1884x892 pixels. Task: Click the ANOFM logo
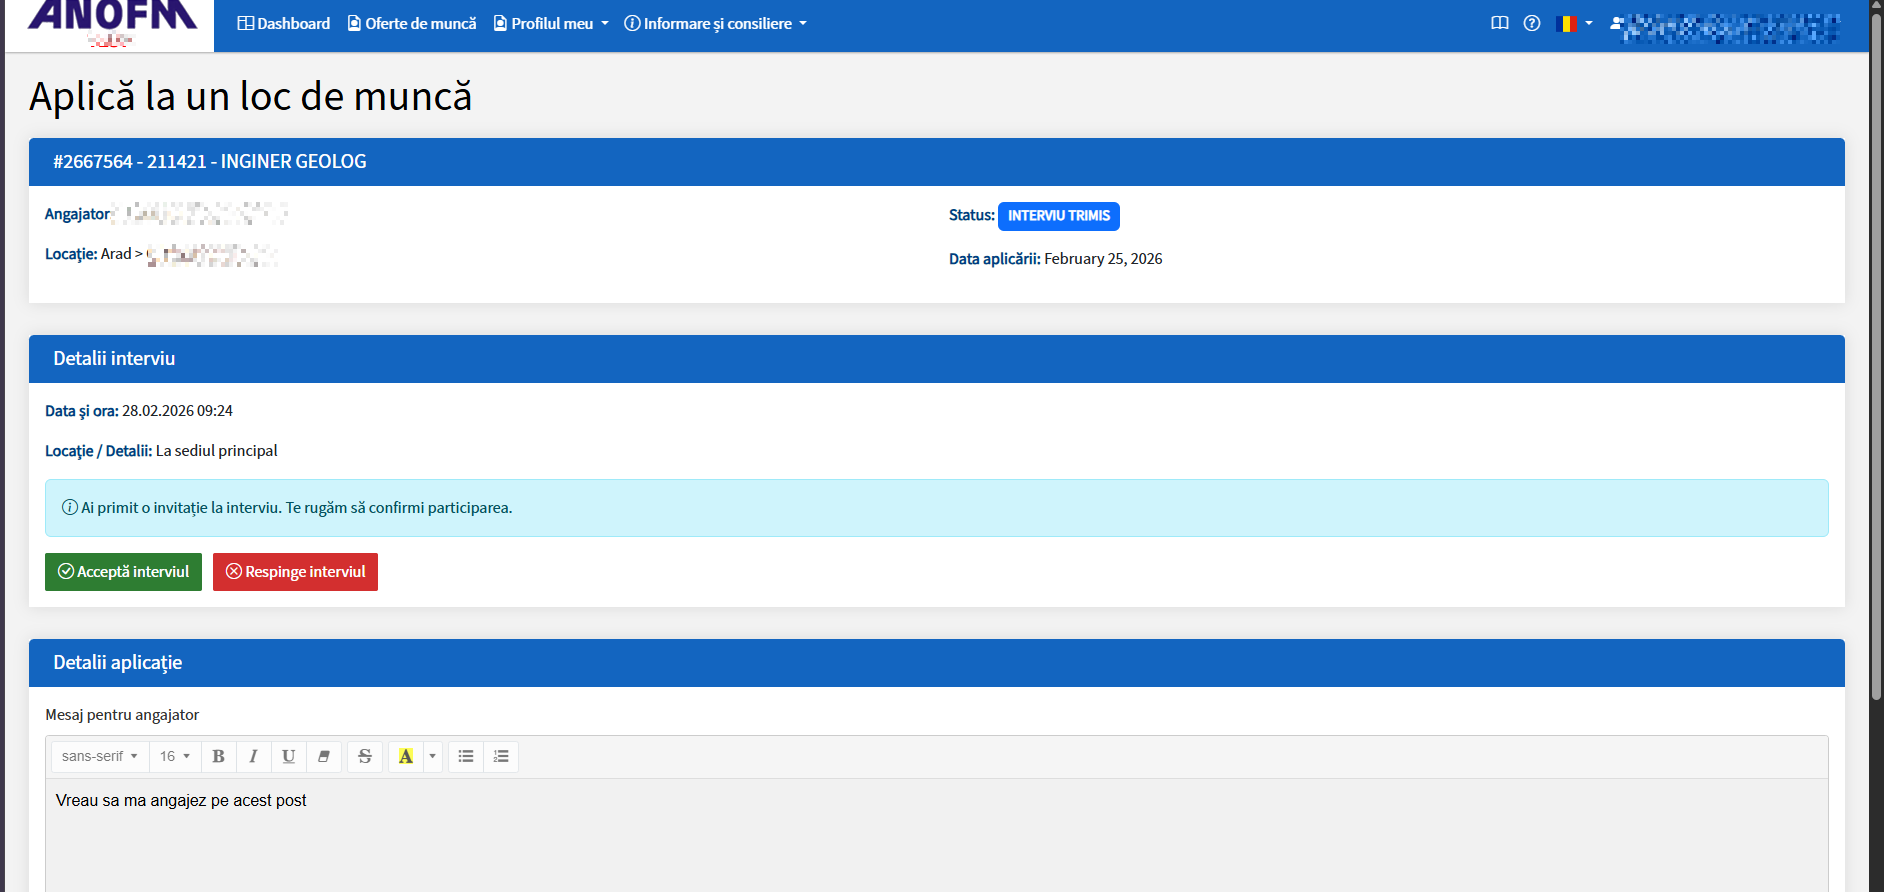tap(111, 22)
